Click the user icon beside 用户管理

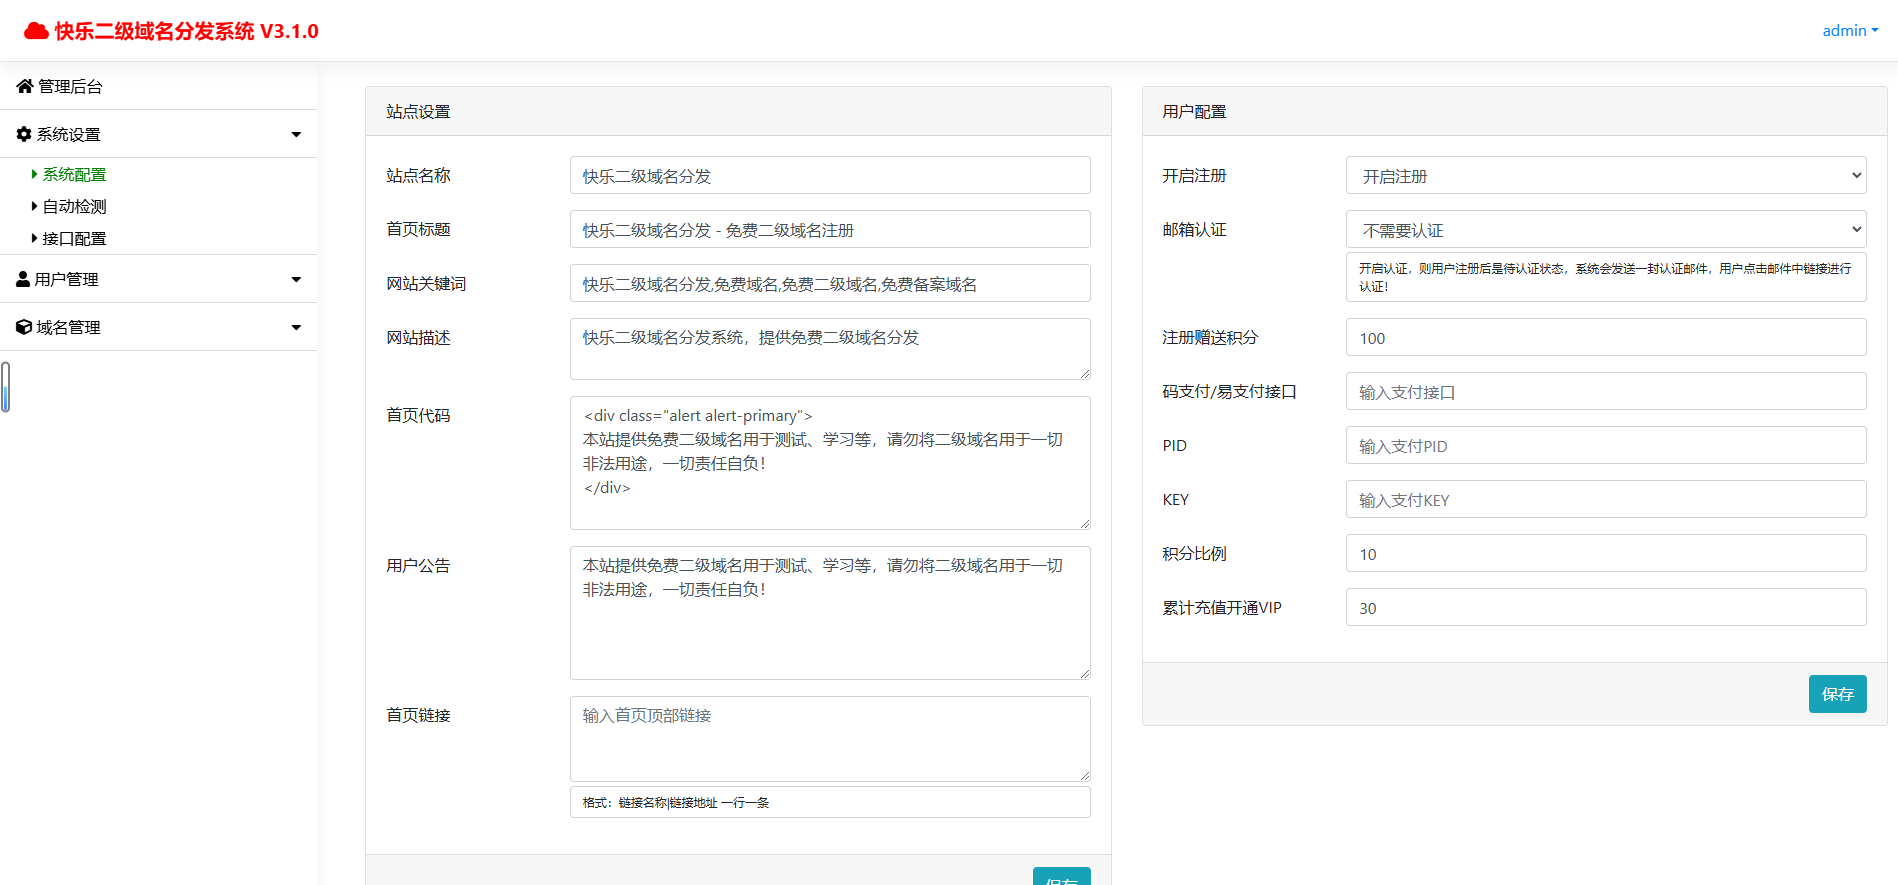click(x=23, y=279)
